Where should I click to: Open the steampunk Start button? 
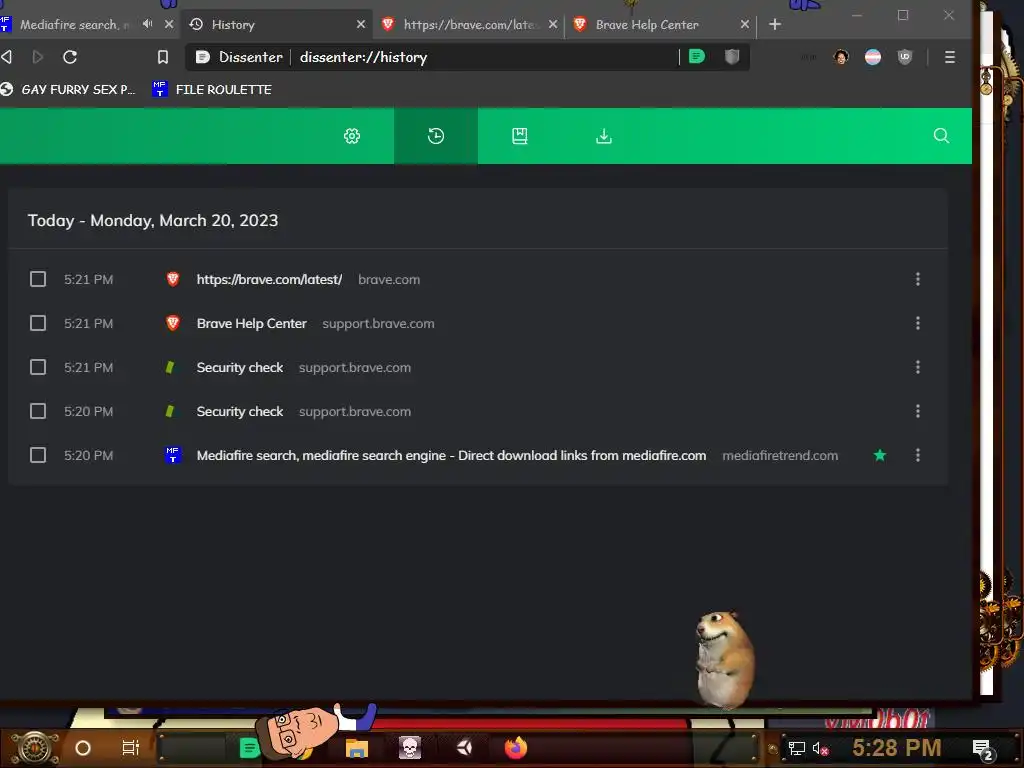(x=34, y=748)
